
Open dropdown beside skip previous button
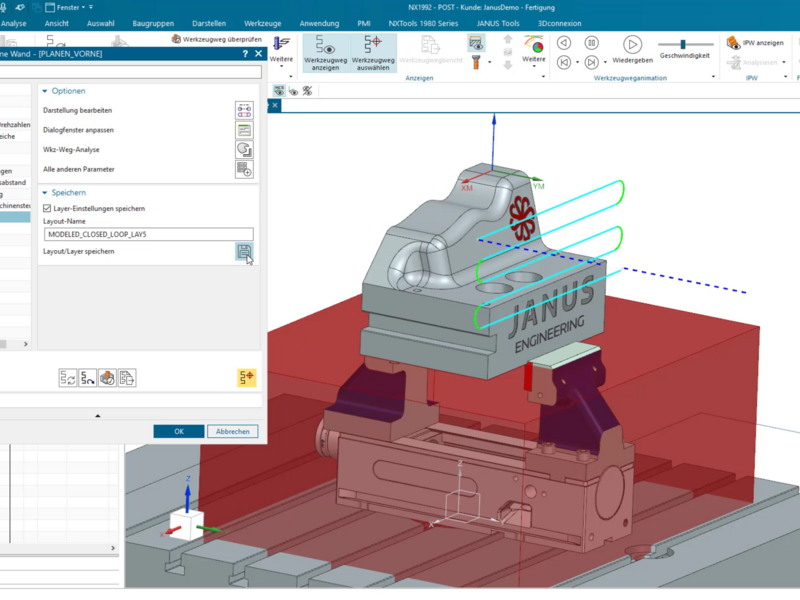click(x=578, y=63)
